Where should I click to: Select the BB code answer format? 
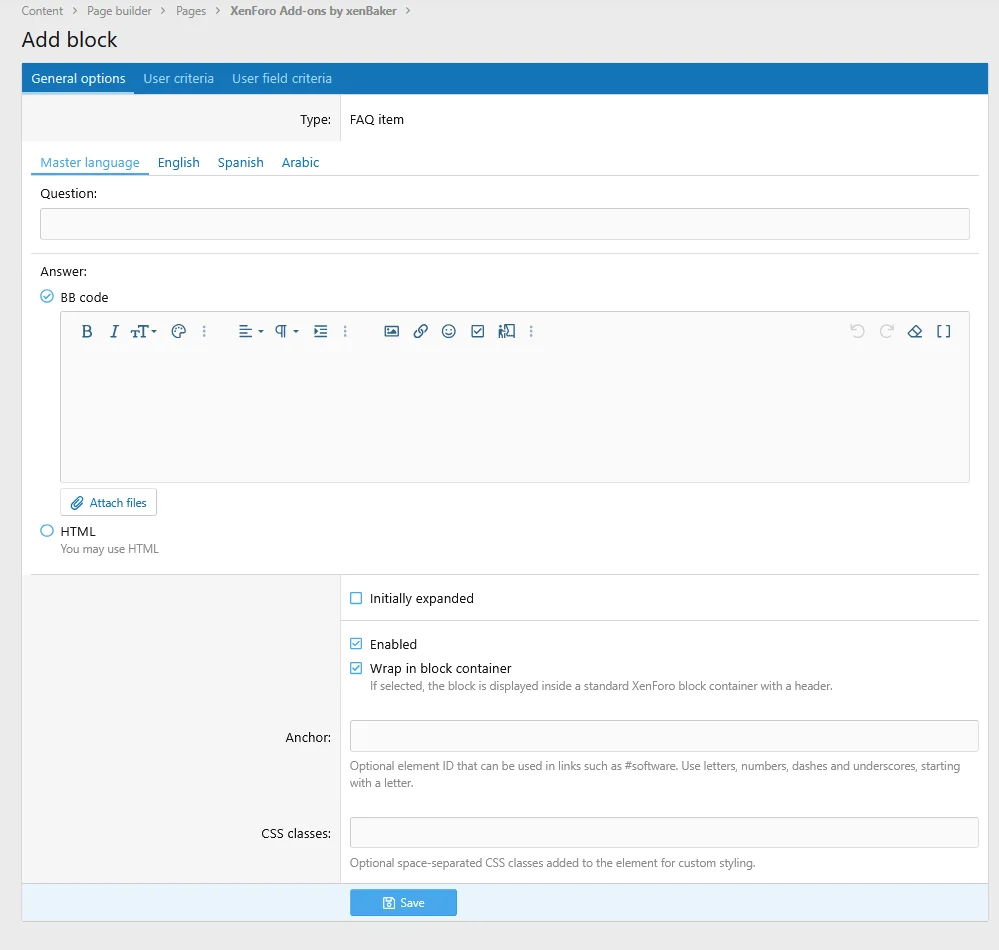(47, 297)
